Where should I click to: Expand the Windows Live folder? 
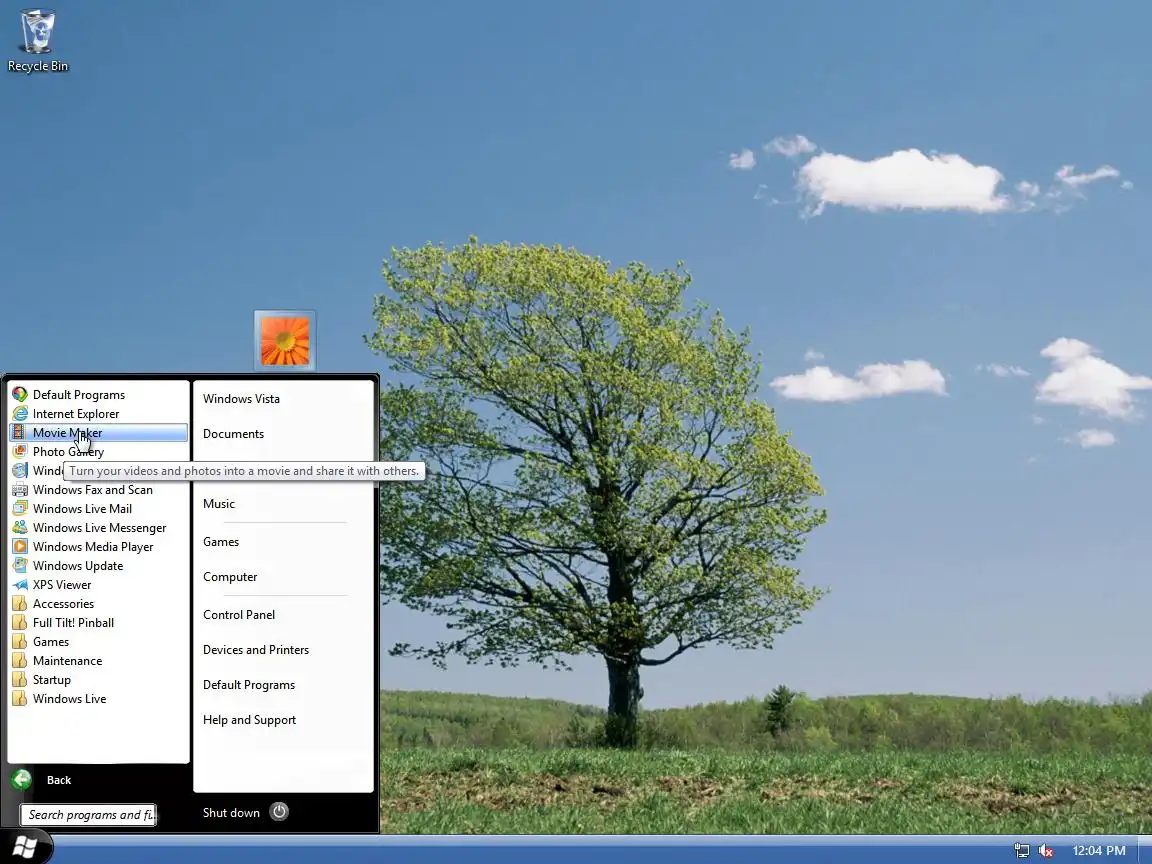[98, 699]
